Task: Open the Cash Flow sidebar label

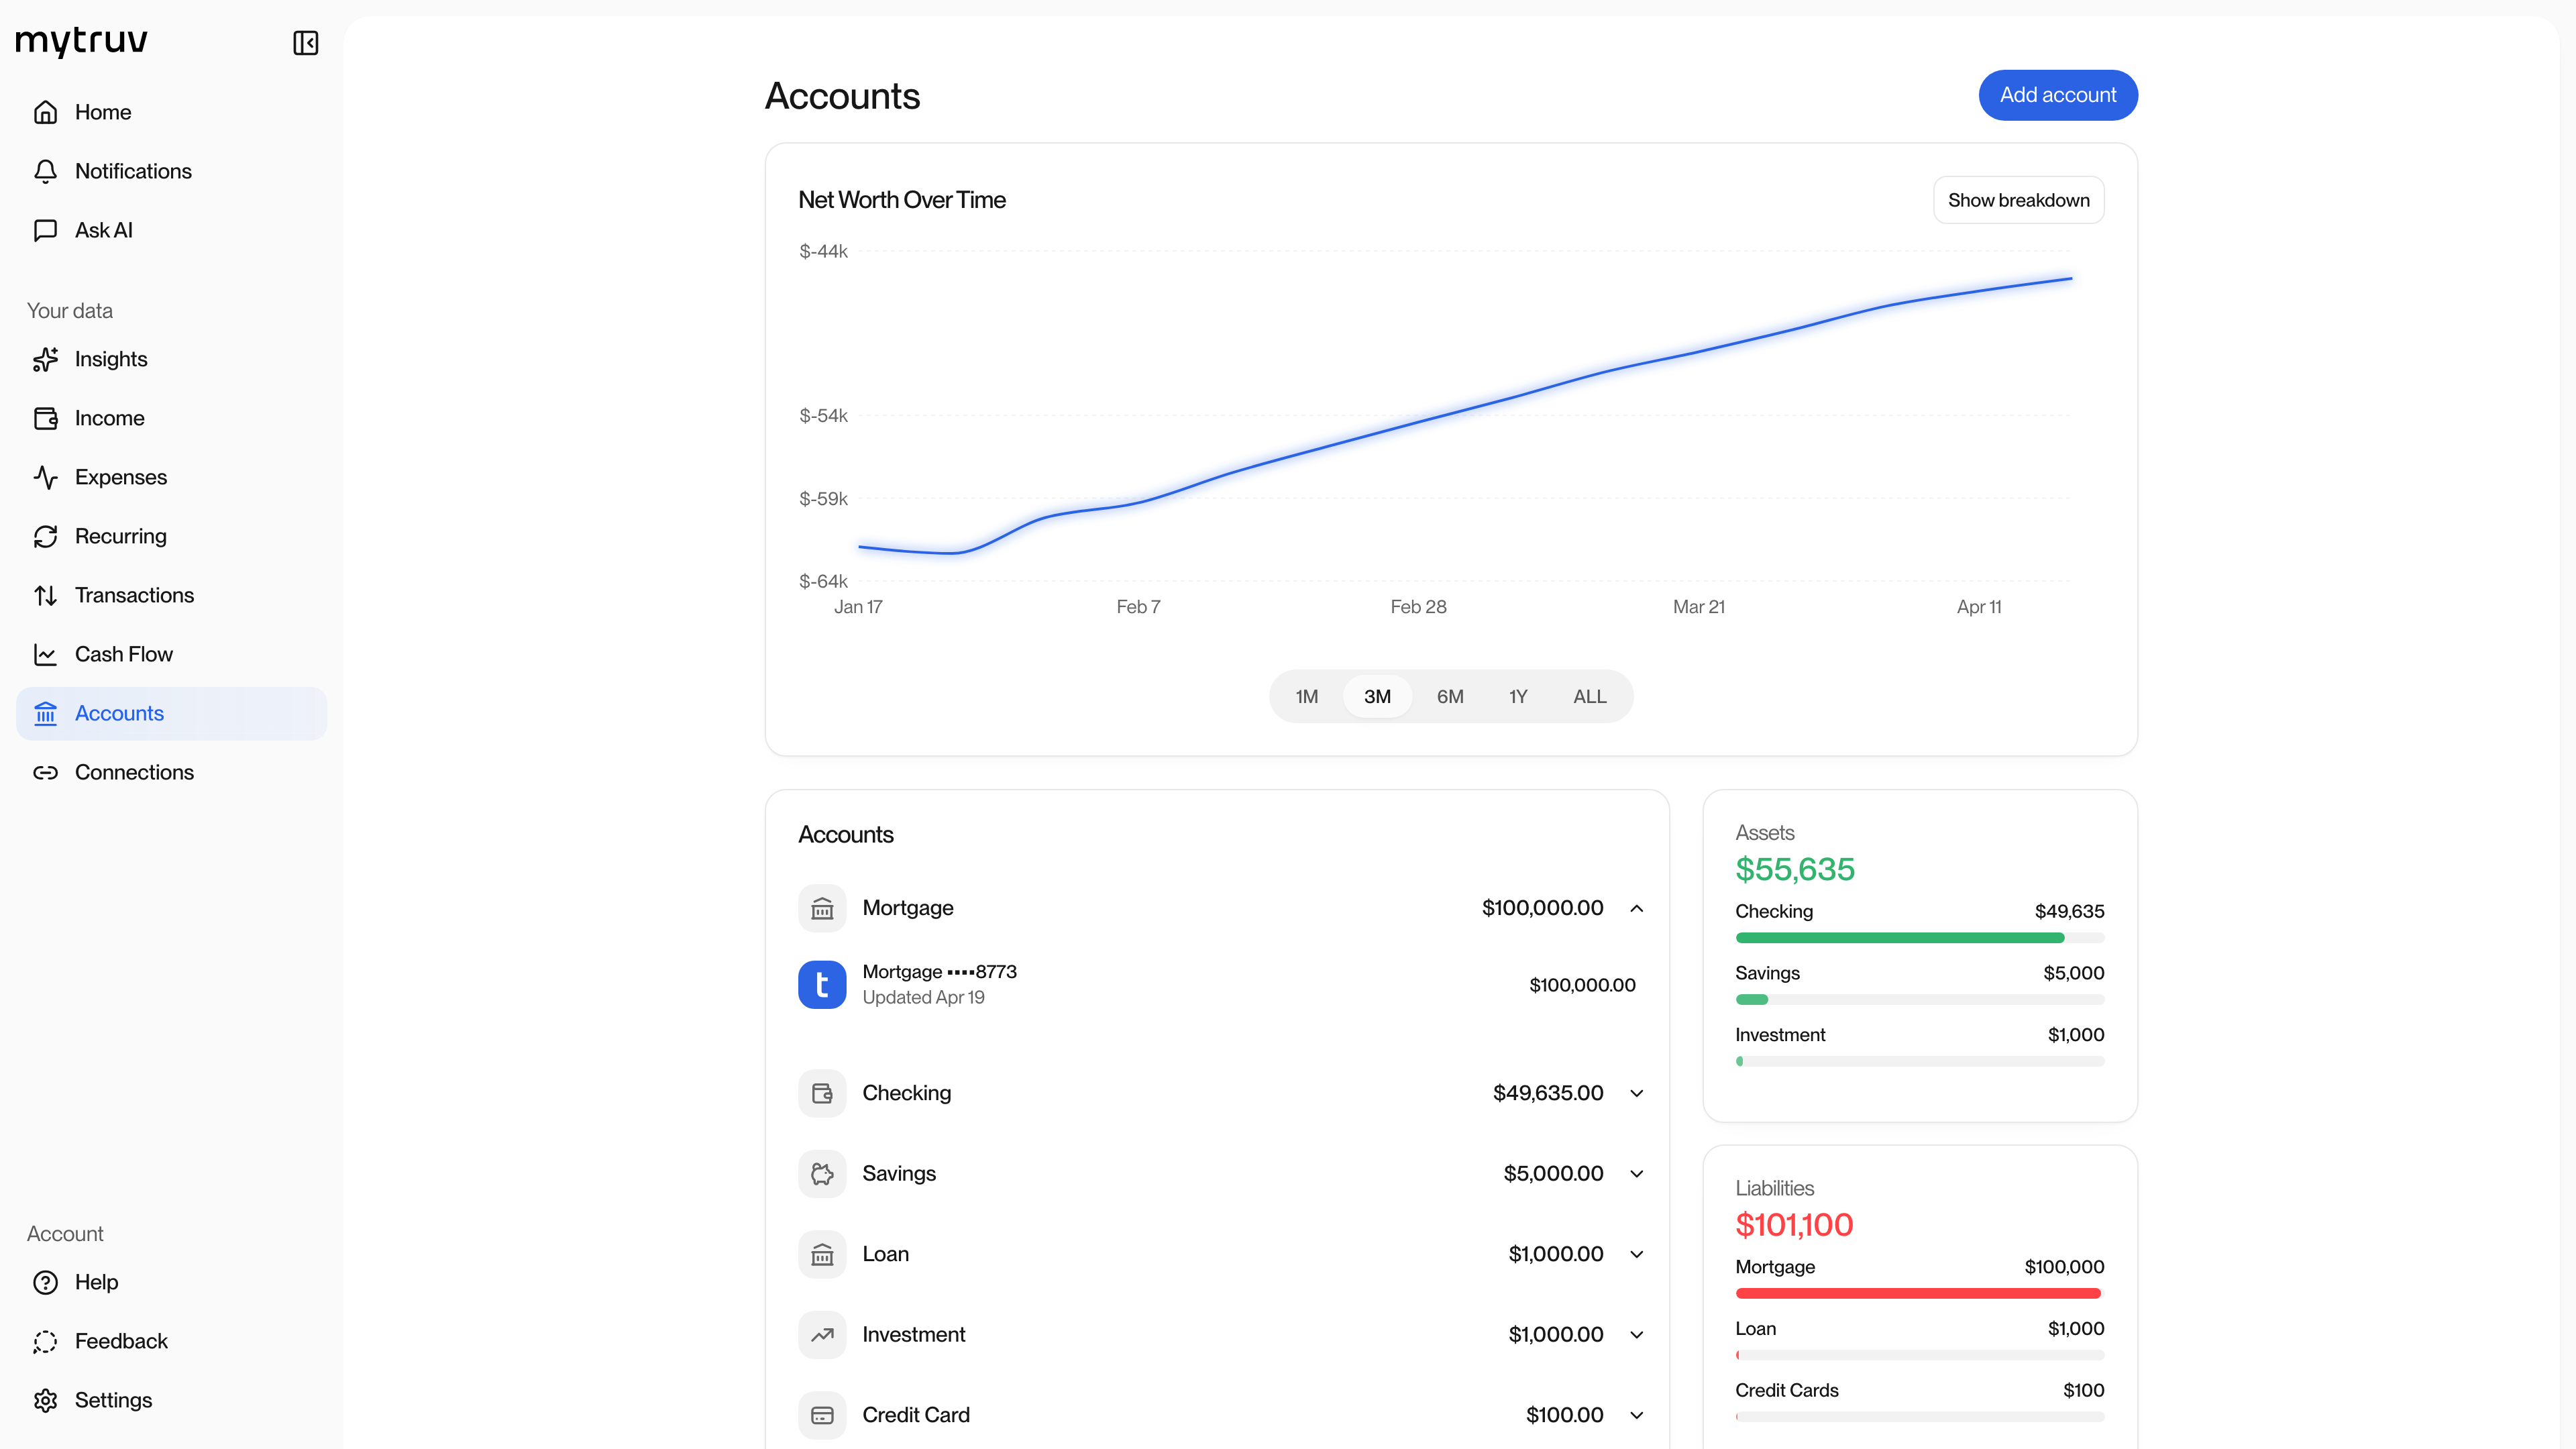Action: coord(124,654)
